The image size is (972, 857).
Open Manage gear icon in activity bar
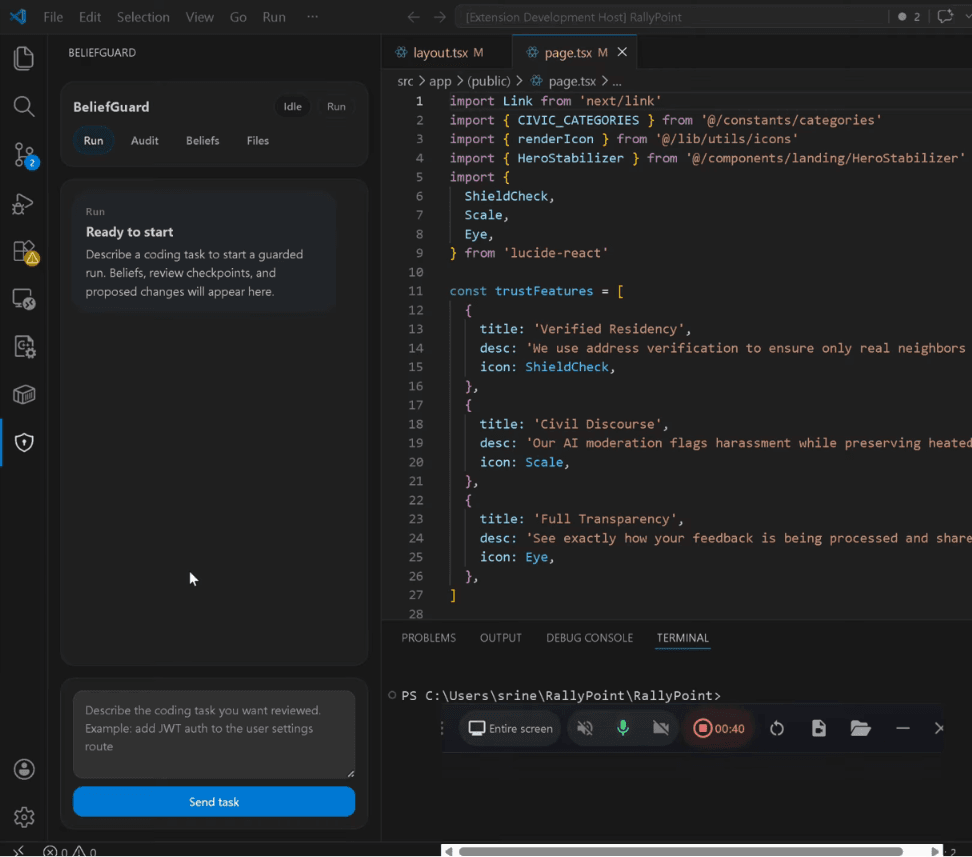(x=24, y=817)
